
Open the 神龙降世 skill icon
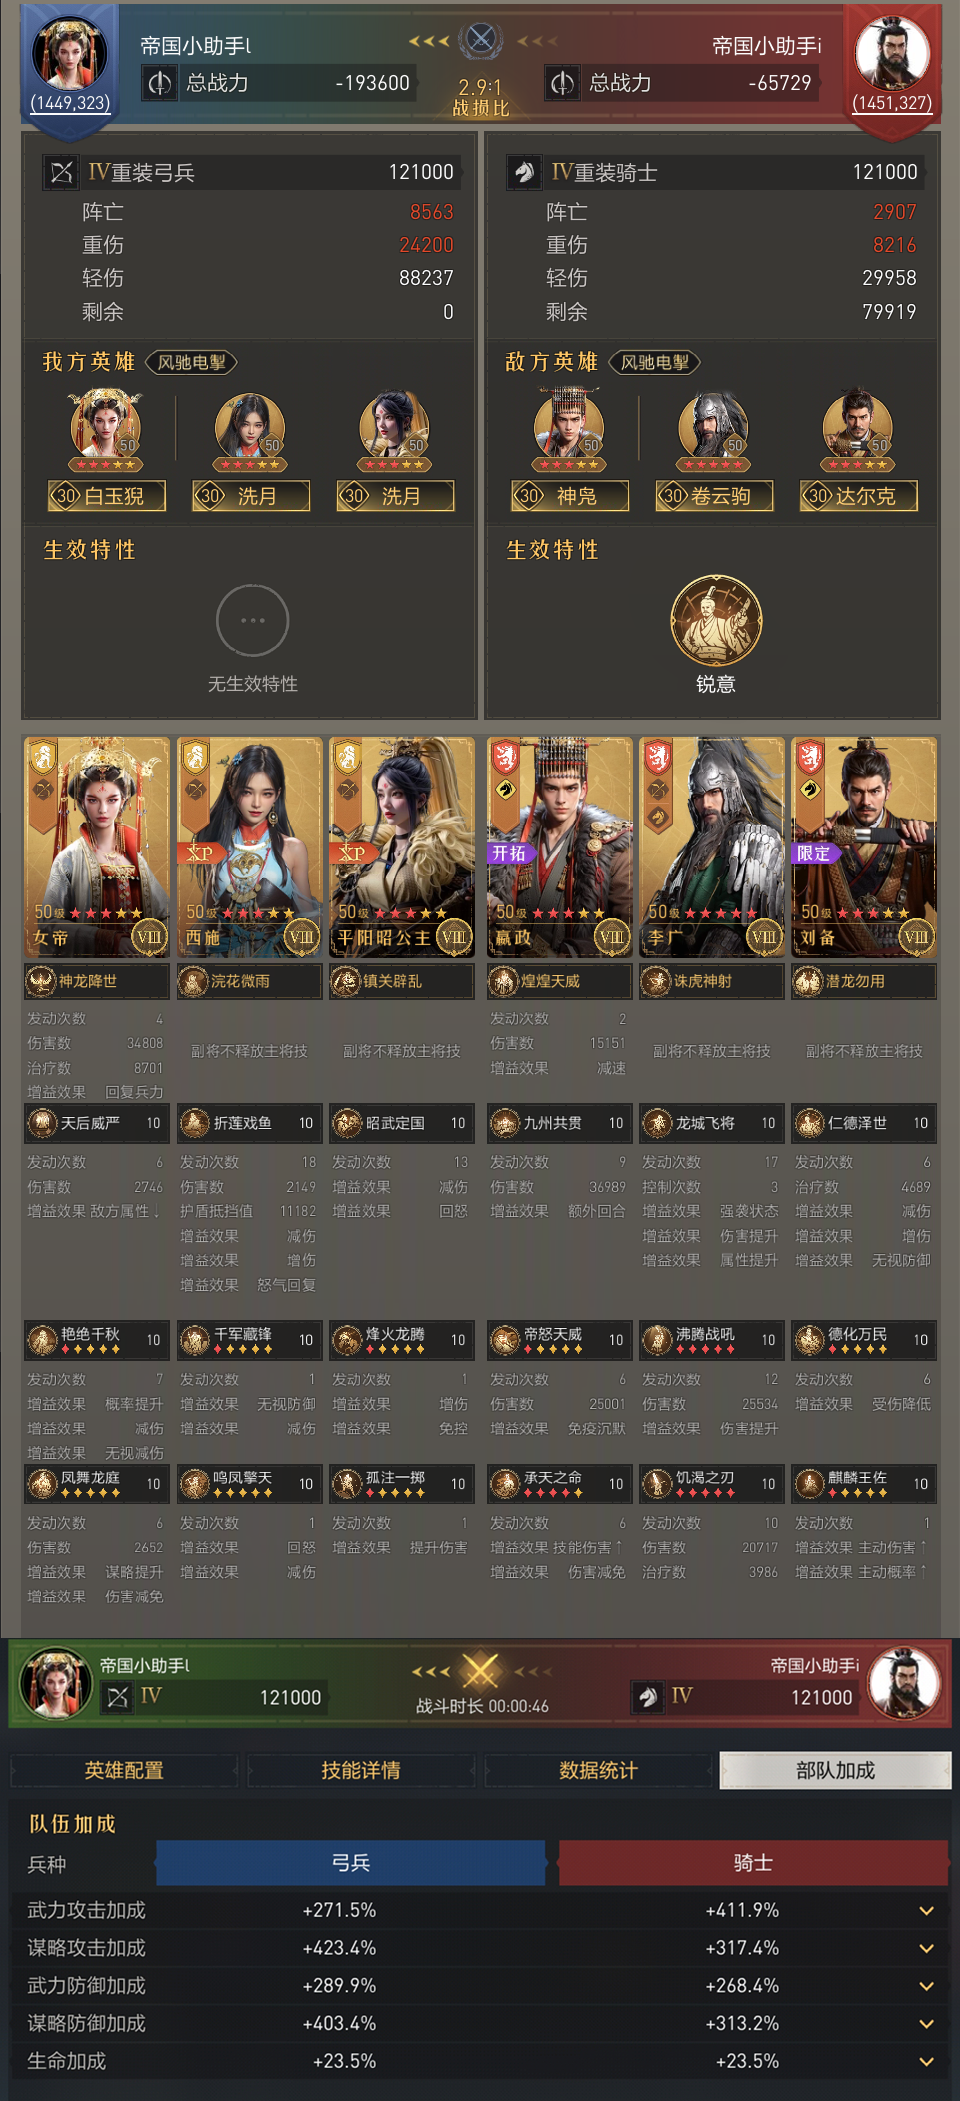click(40, 981)
